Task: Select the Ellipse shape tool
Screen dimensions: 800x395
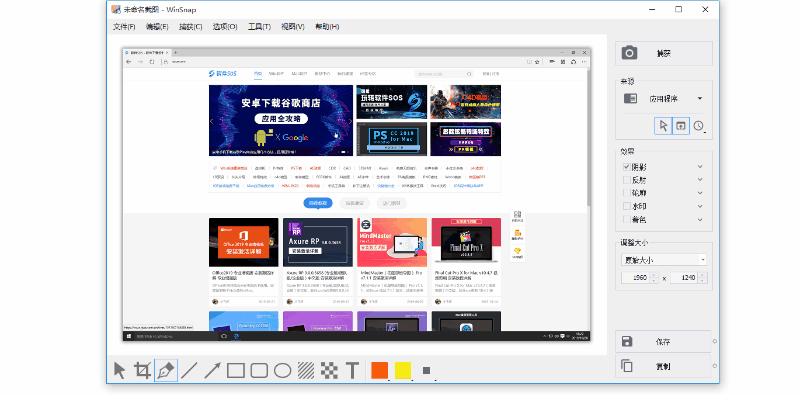Action: (x=282, y=370)
